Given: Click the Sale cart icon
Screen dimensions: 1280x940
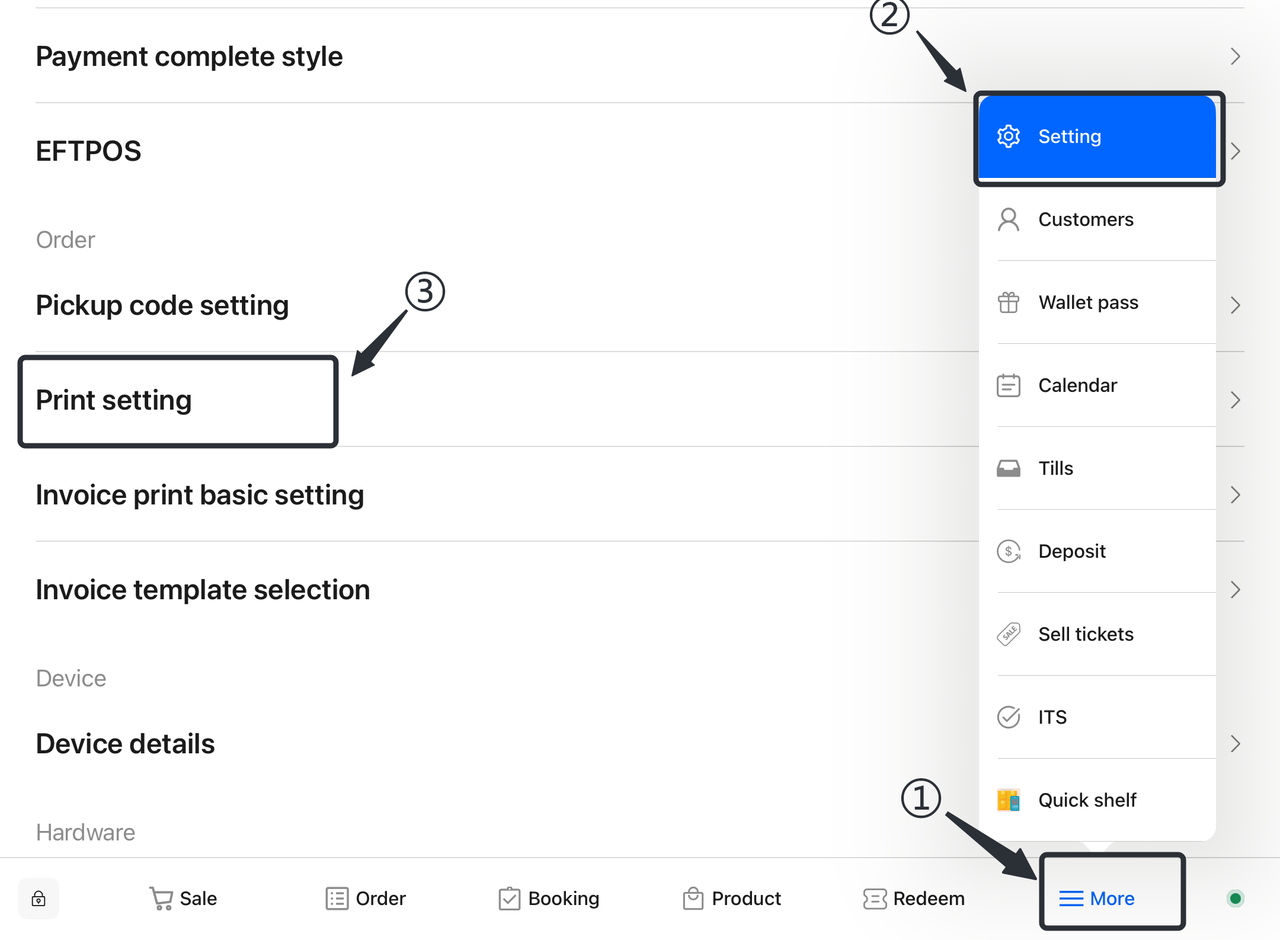Looking at the screenshot, I should [160, 898].
